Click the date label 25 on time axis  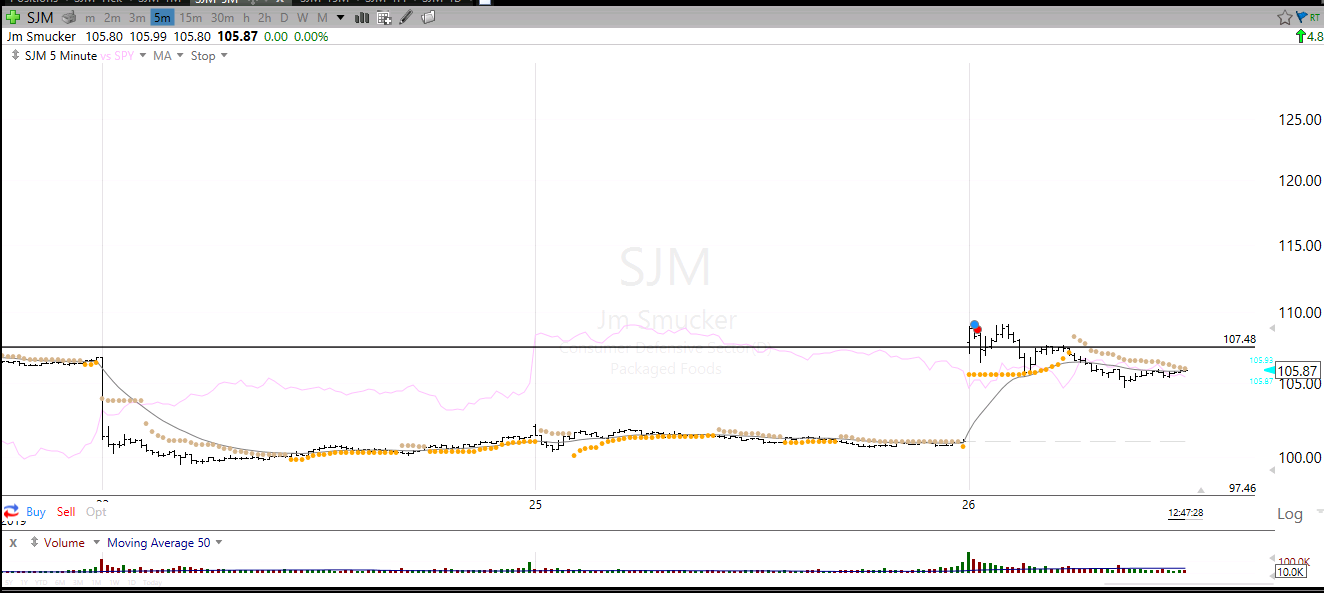click(536, 505)
